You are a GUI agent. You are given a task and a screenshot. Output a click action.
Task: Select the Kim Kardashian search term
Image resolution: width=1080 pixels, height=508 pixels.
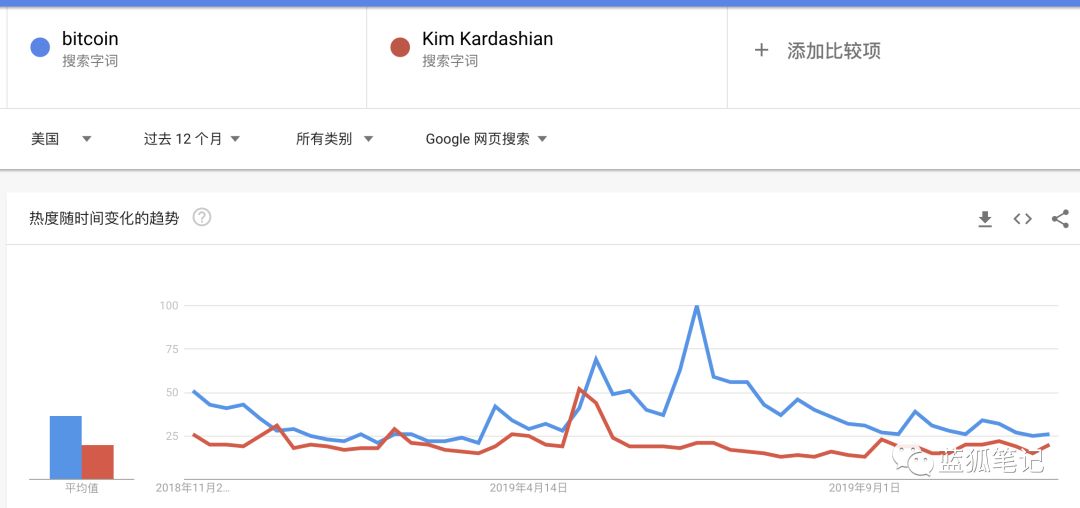pos(487,39)
